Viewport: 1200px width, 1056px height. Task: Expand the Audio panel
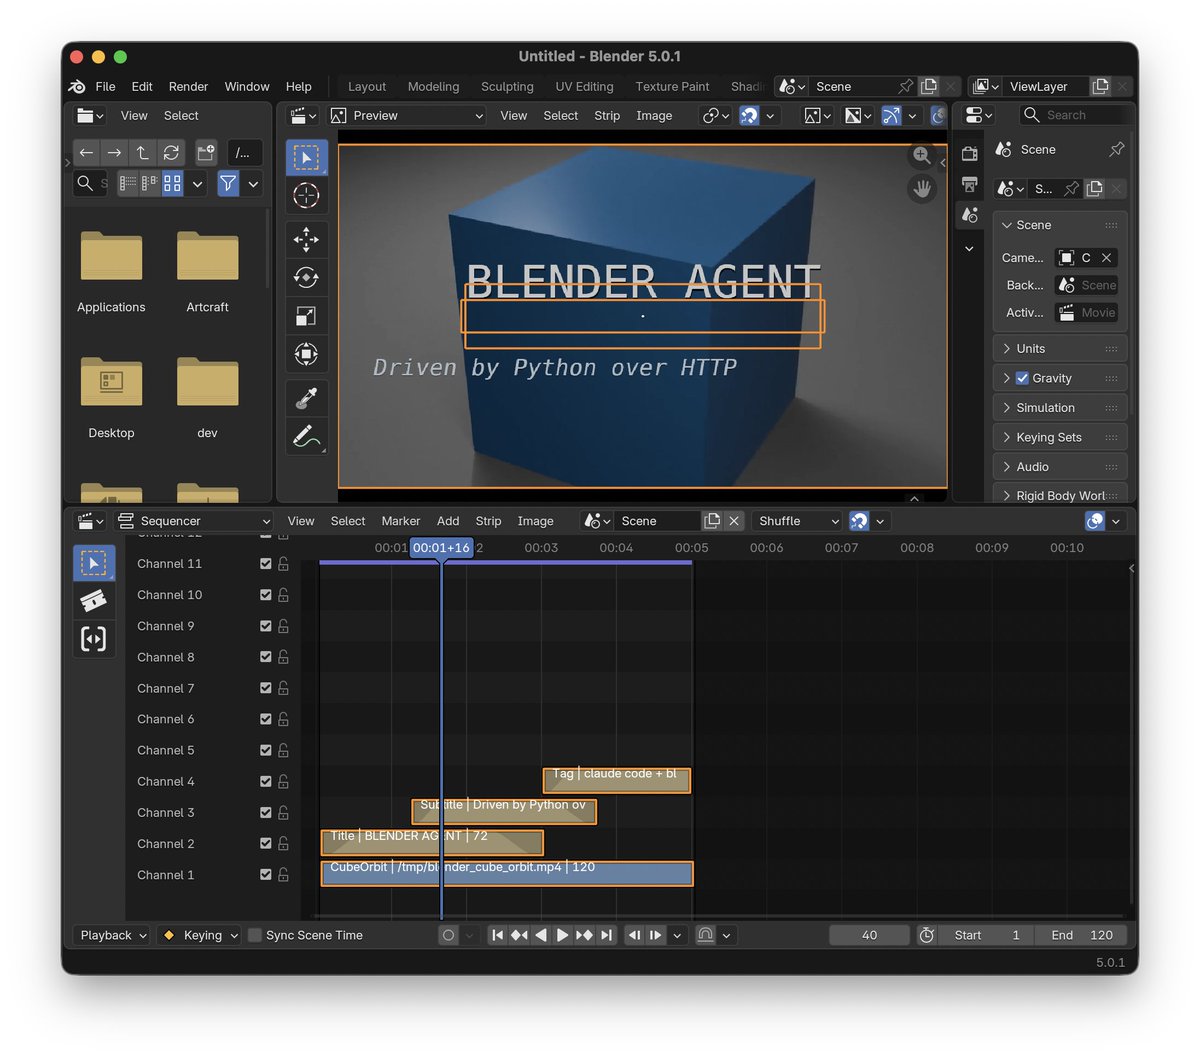click(1060, 467)
